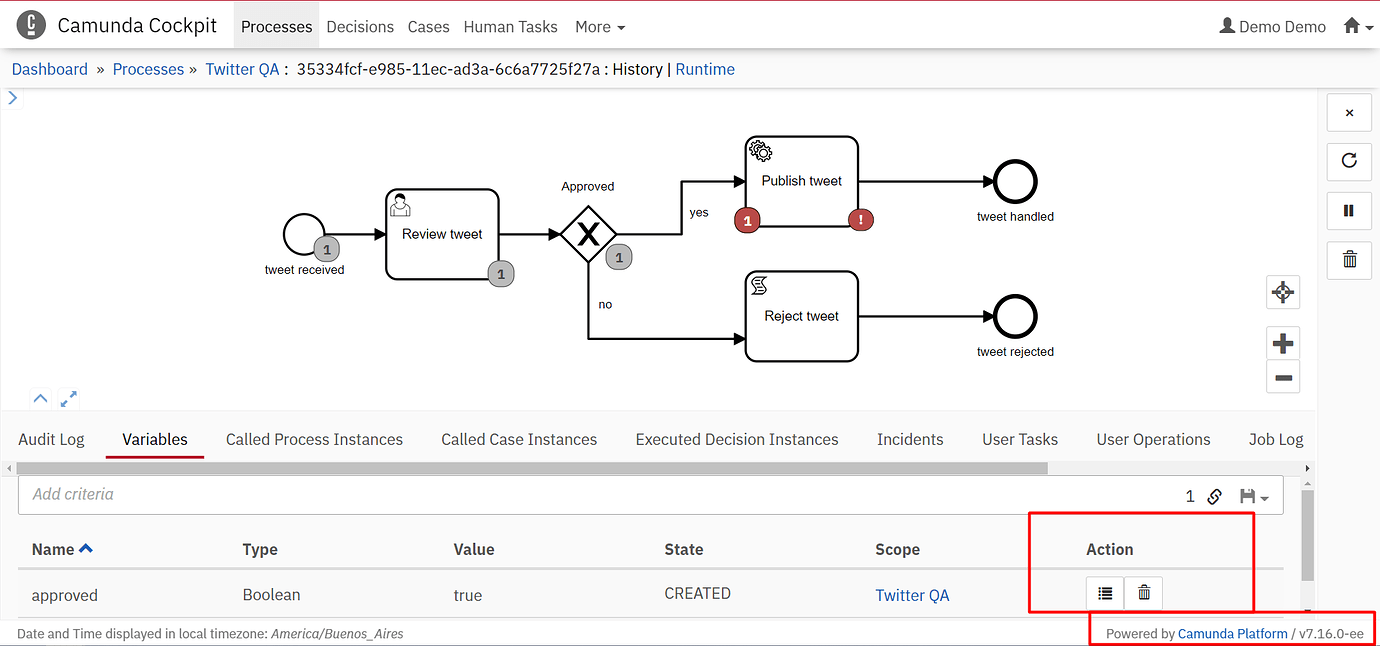
Task: Zoom in the diagram with plus icon
Action: 1283,344
